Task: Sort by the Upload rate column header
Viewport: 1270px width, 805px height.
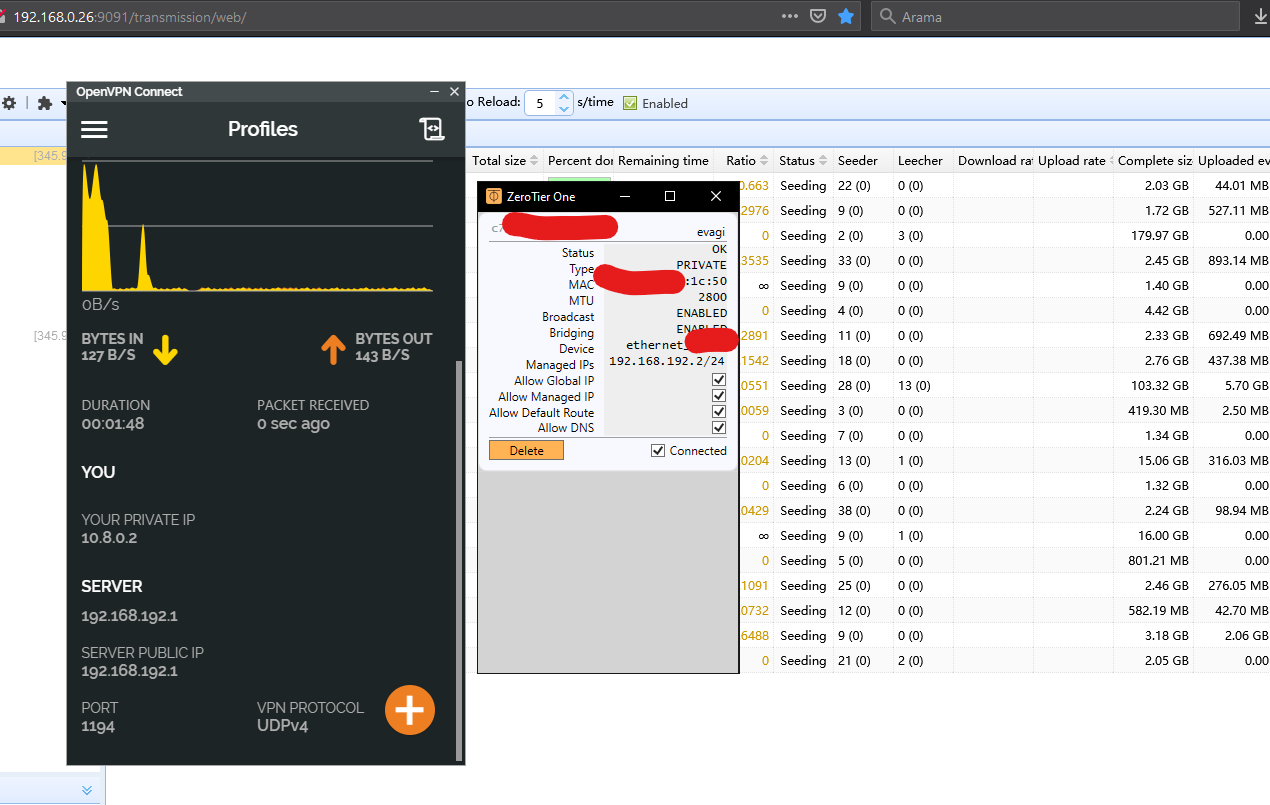Action: (1073, 160)
